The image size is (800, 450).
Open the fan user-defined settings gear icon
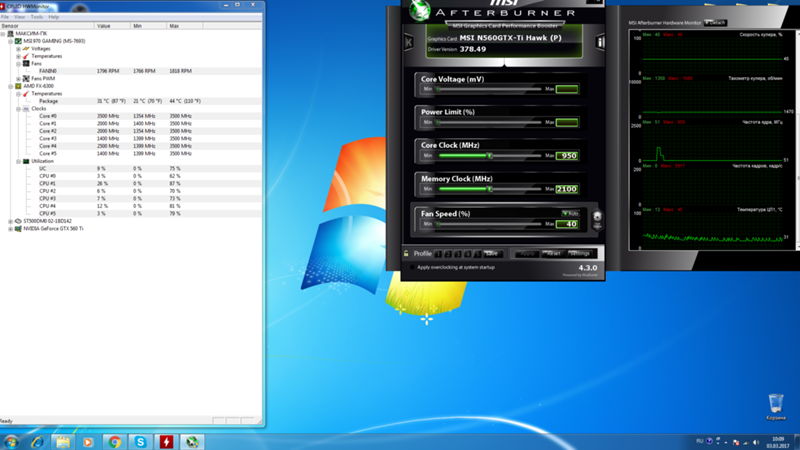(x=597, y=219)
